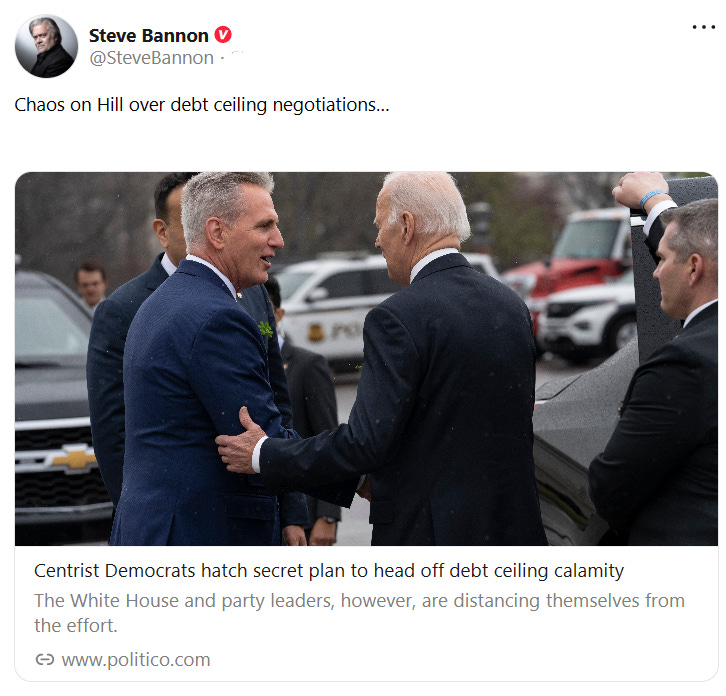Open the article preview photo of the handshake
Viewport: 726px width, 696px height.
pos(366,359)
